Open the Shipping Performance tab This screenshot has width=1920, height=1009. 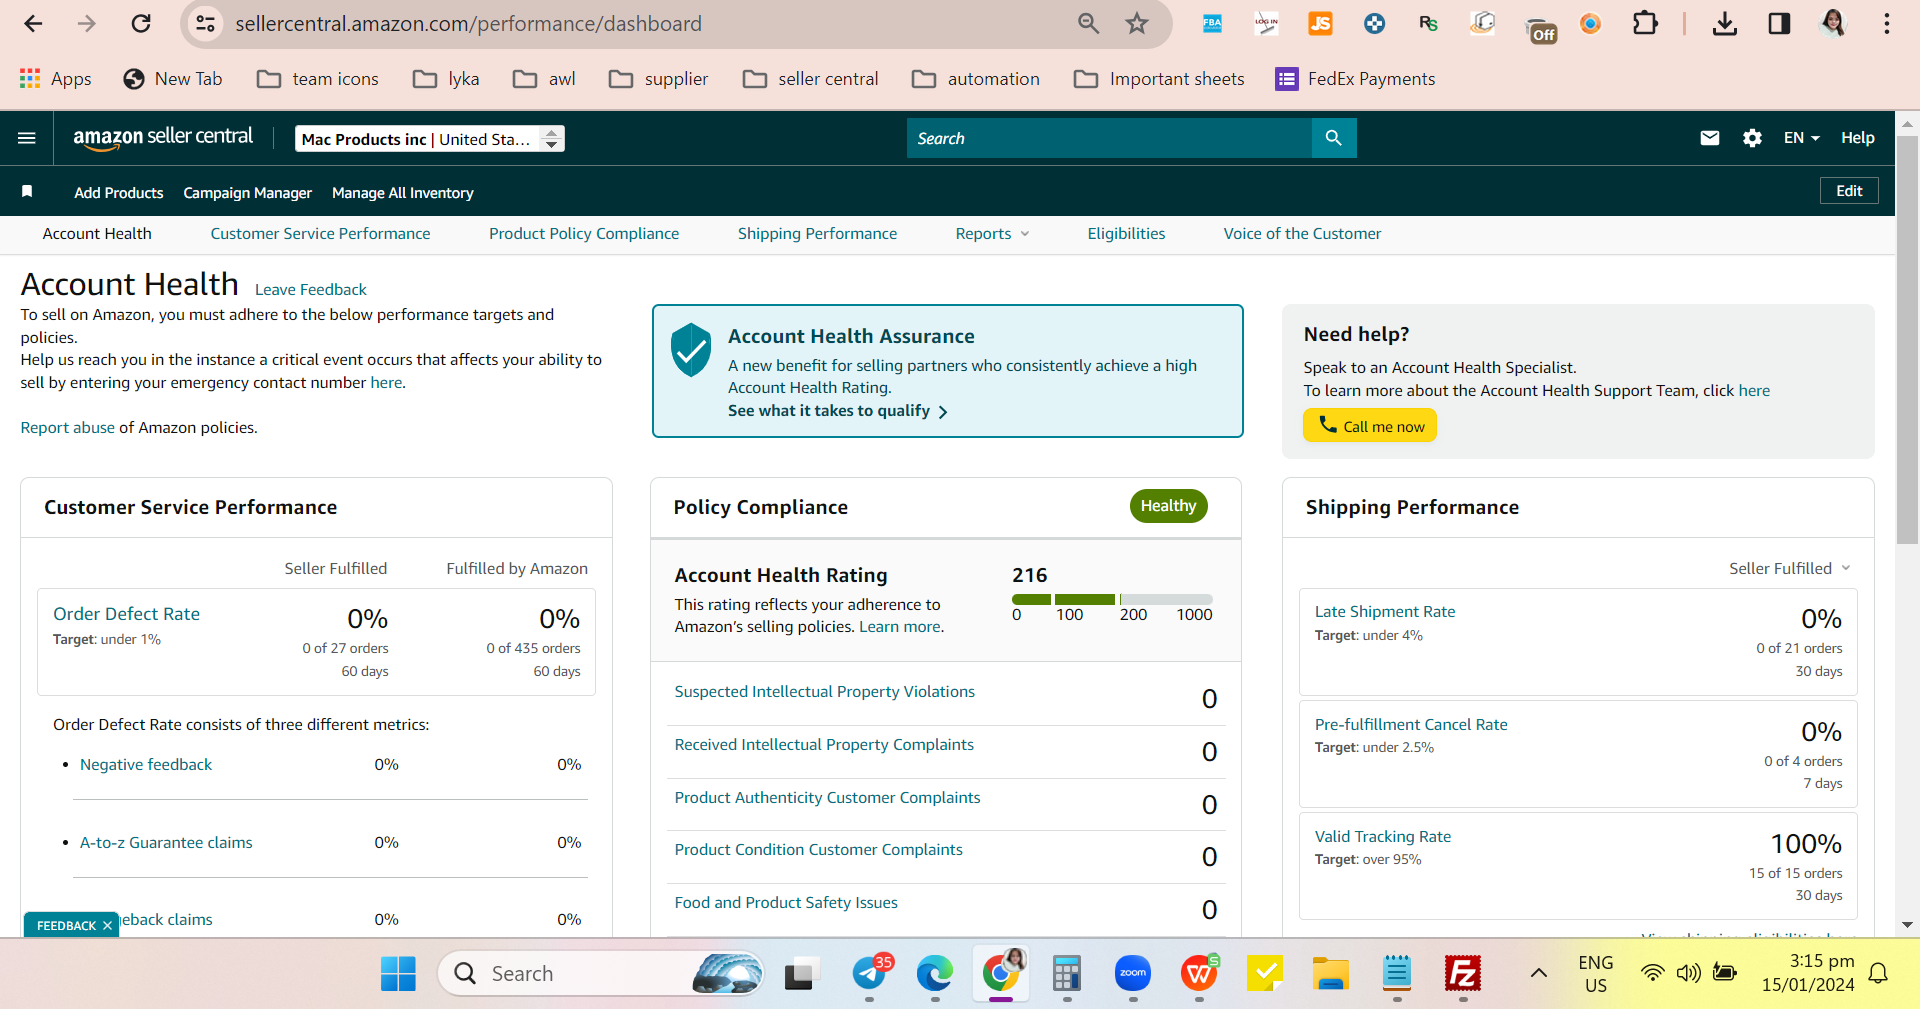pyautogui.click(x=817, y=234)
